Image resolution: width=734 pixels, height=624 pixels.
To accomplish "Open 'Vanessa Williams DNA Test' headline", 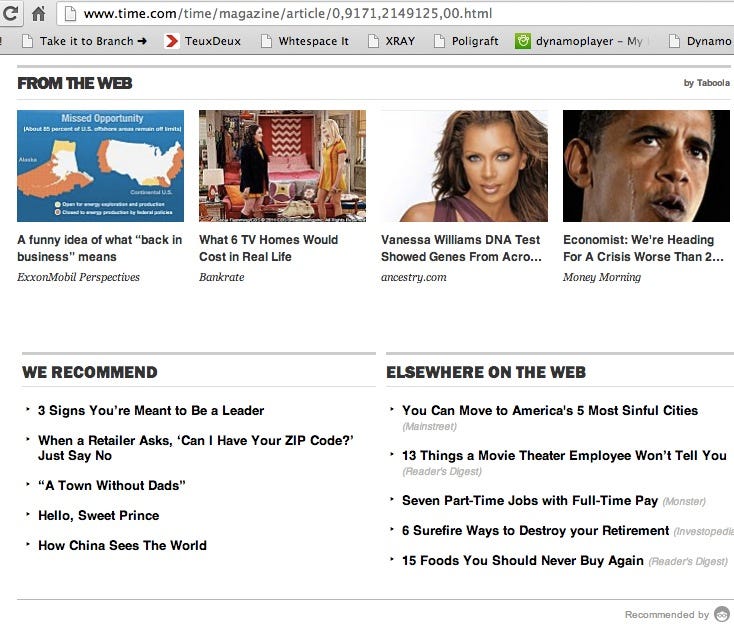I will 461,248.
